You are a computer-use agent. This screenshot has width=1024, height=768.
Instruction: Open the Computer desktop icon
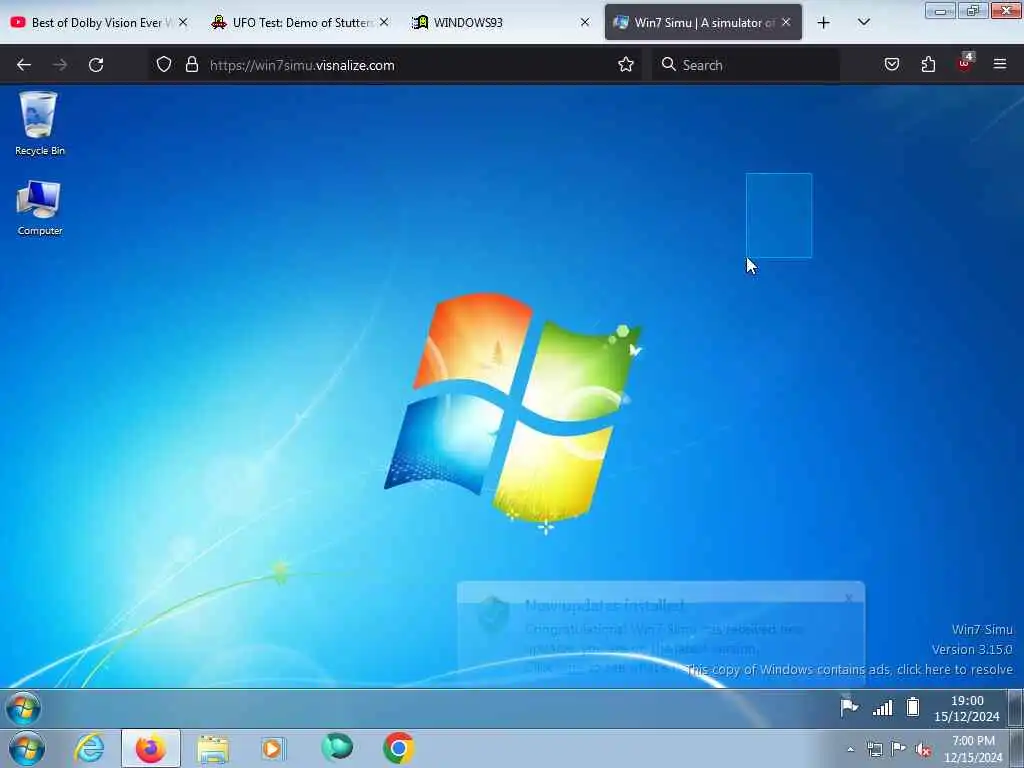[39, 208]
